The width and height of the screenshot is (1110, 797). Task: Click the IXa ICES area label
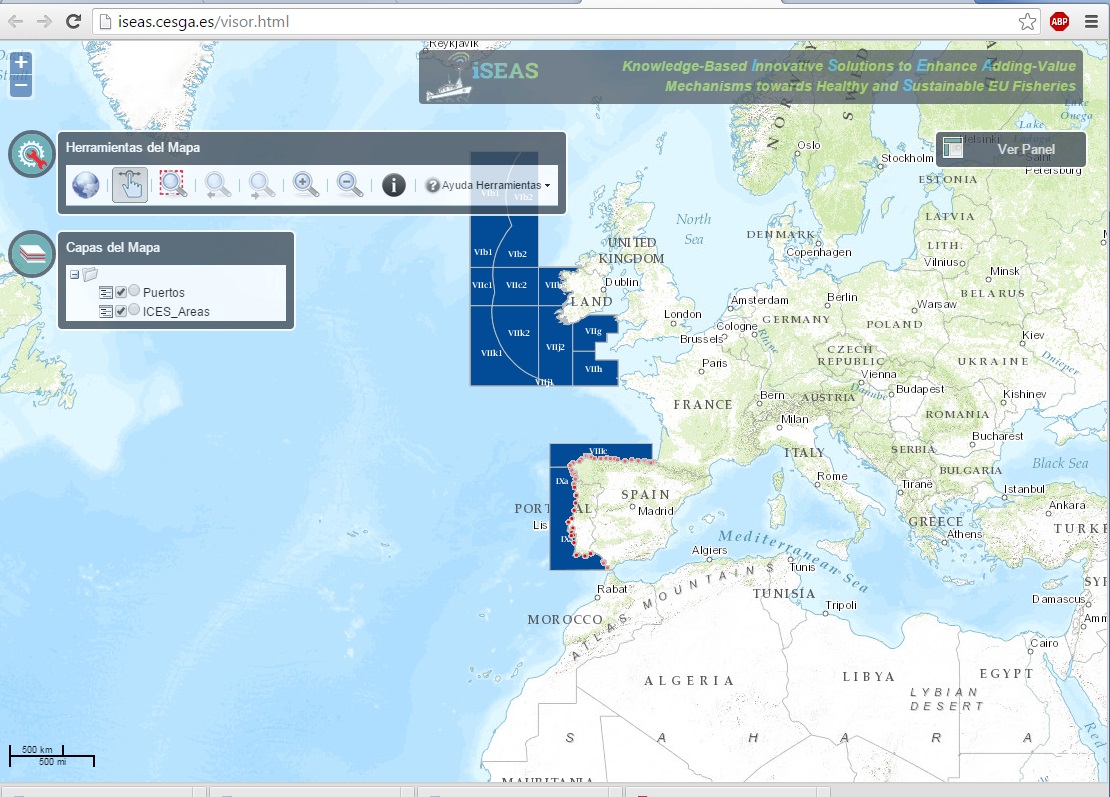(562, 481)
